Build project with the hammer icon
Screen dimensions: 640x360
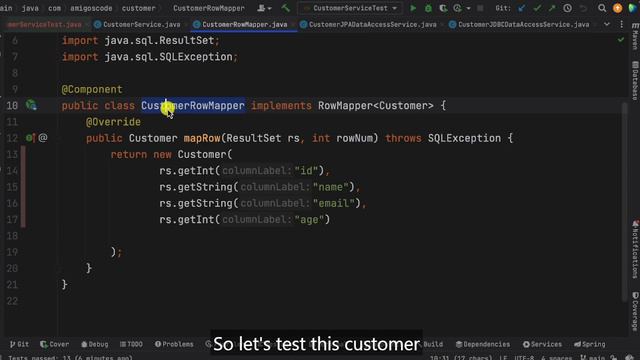click(285, 8)
